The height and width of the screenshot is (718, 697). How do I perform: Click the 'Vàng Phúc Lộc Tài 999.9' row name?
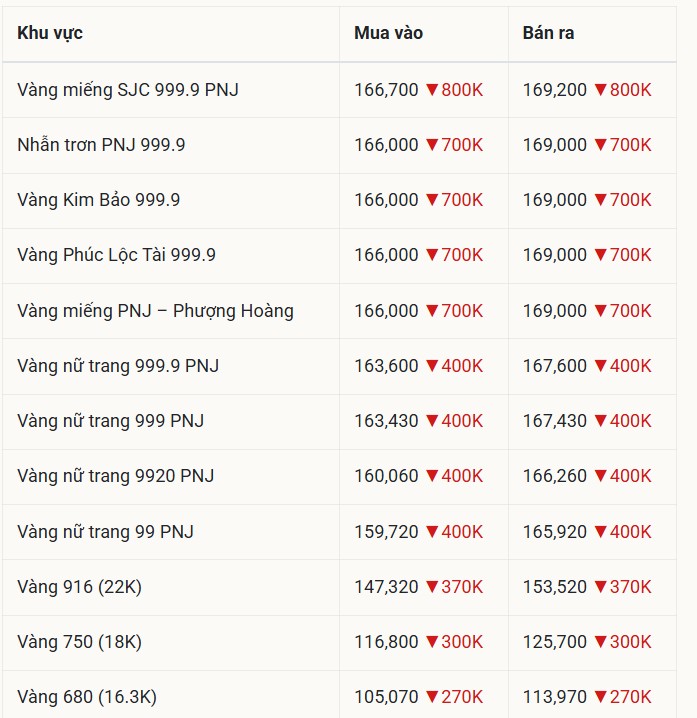pos(116,255)
